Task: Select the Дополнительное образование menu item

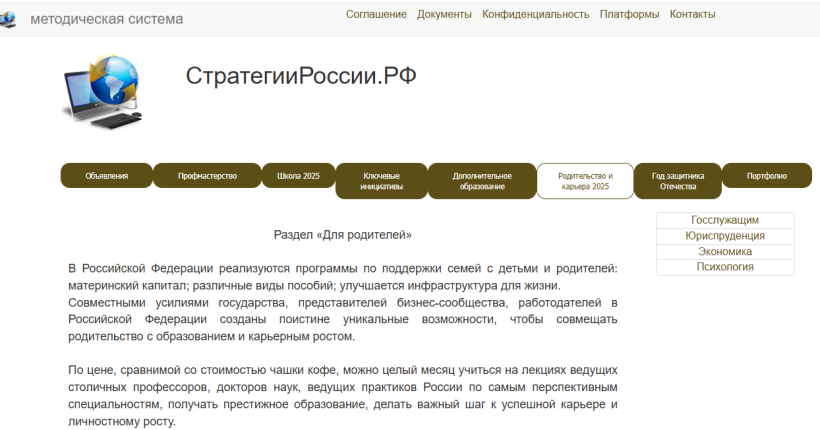Action: coord(482,181)
